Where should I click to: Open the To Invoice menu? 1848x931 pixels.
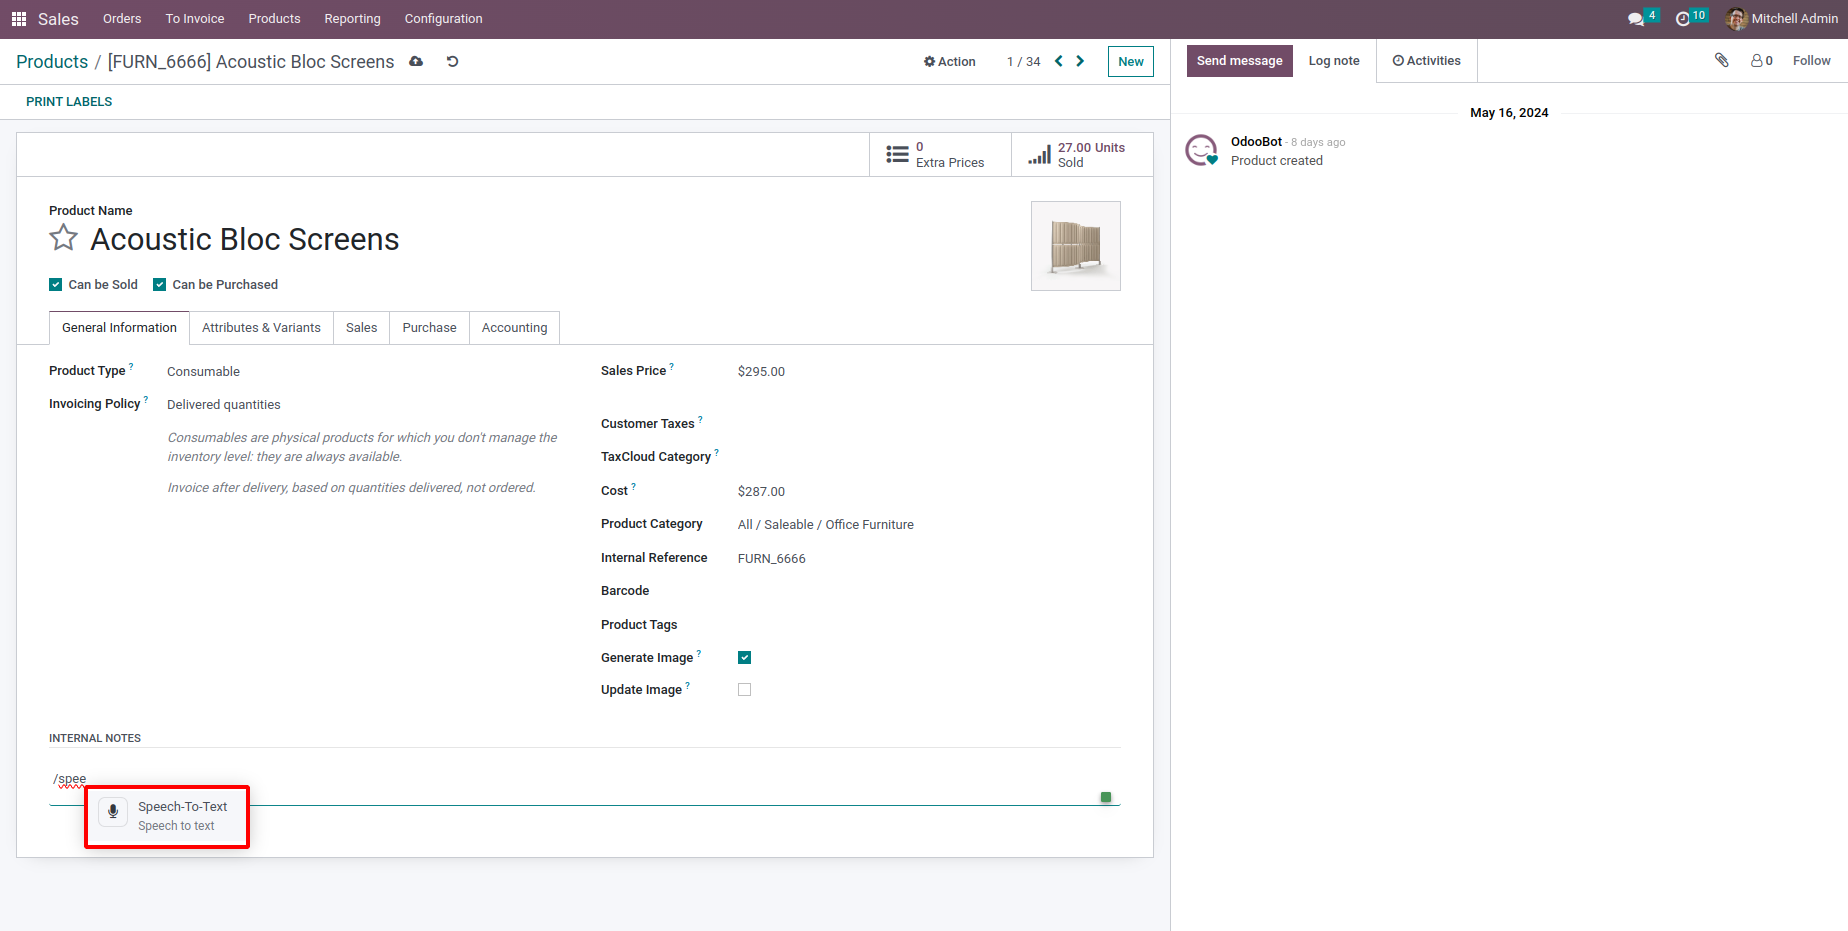coord(195,19)
